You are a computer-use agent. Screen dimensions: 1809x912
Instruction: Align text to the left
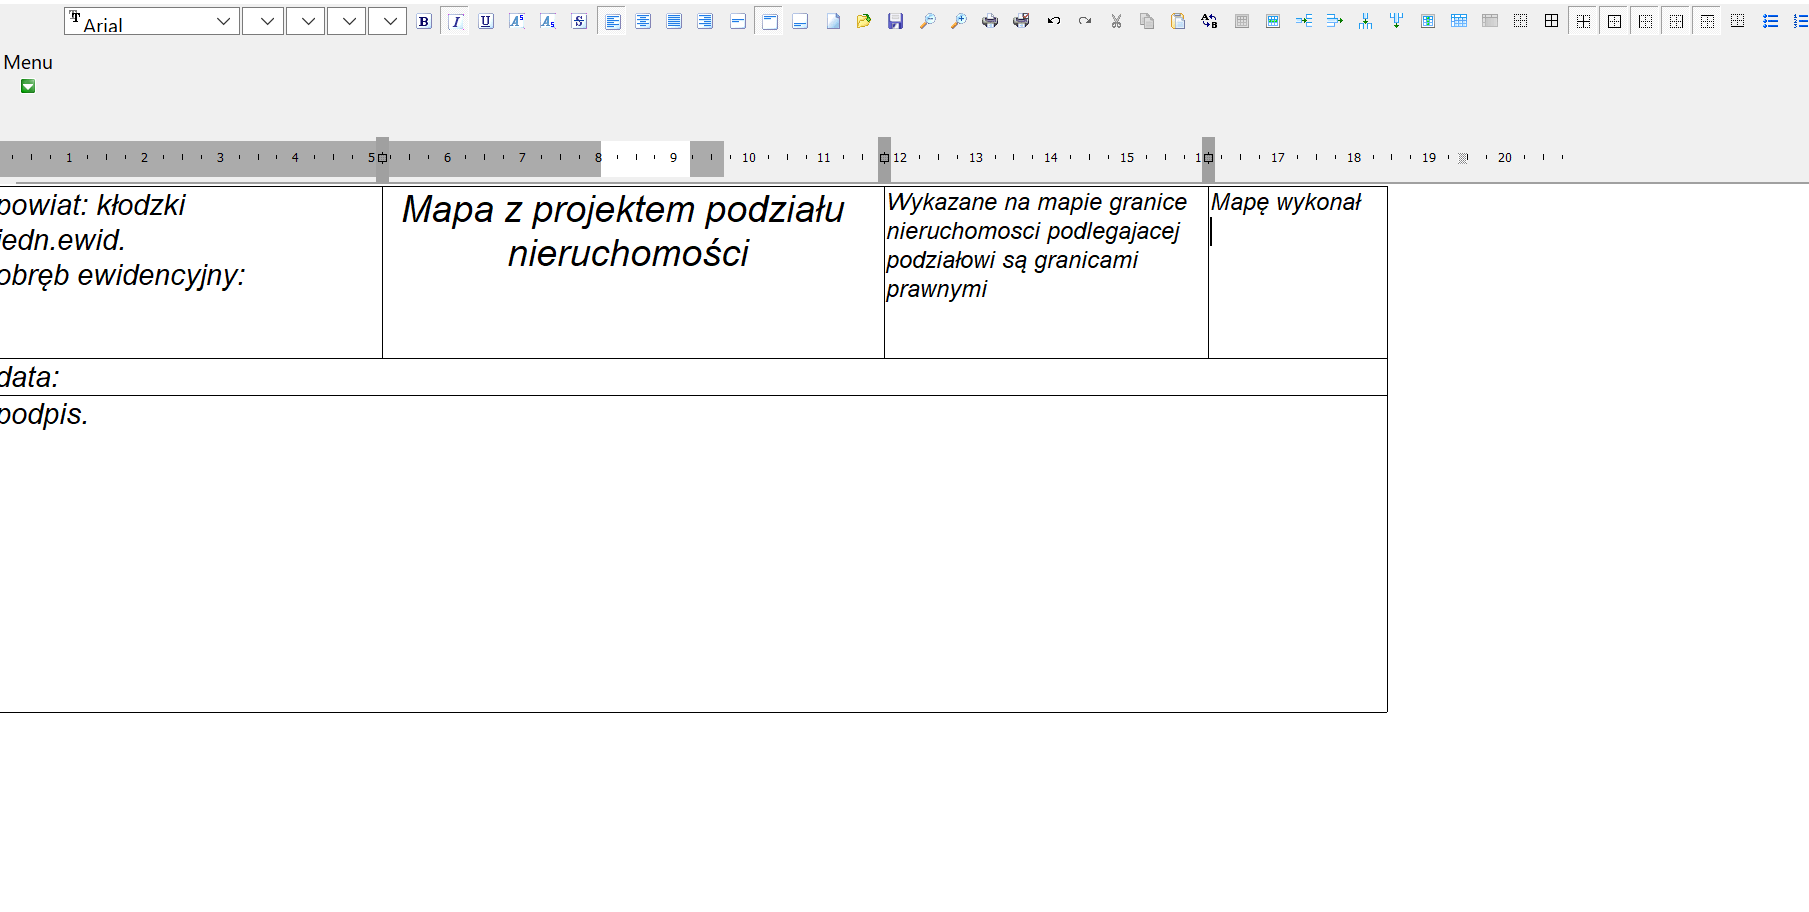pyautogui.click(x=613, y=21)
